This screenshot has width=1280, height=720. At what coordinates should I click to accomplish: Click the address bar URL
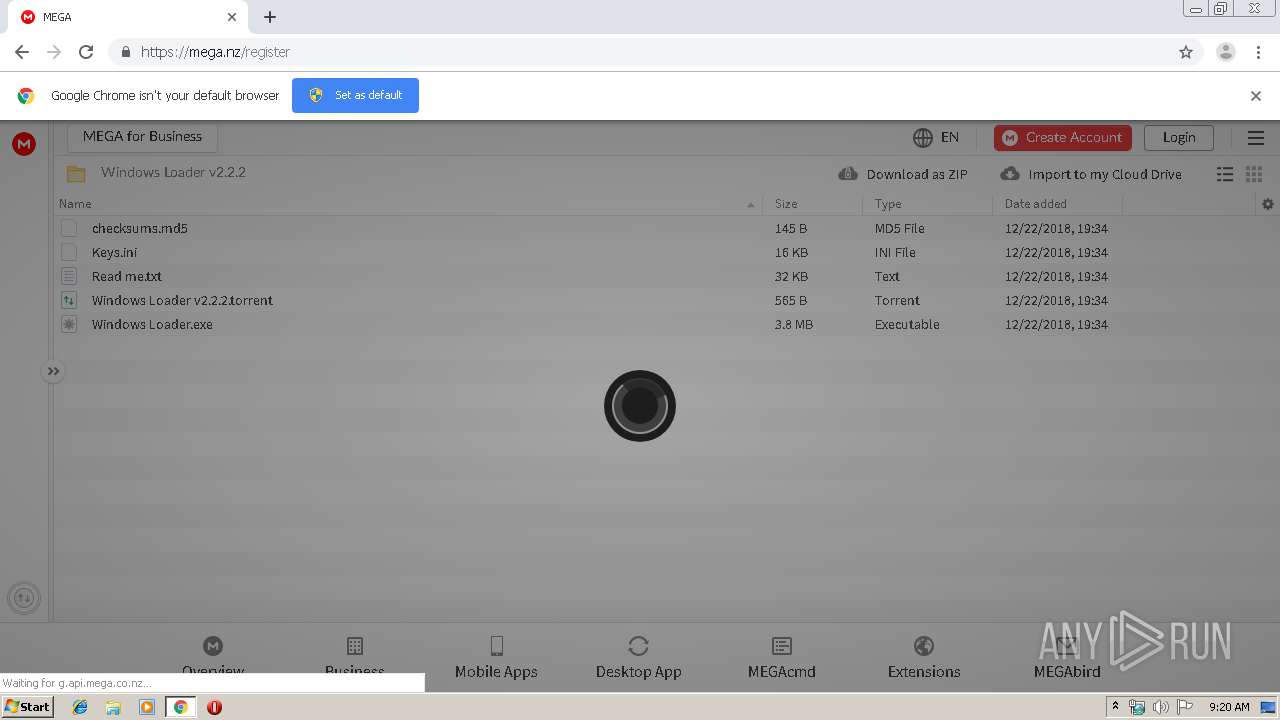215,52
